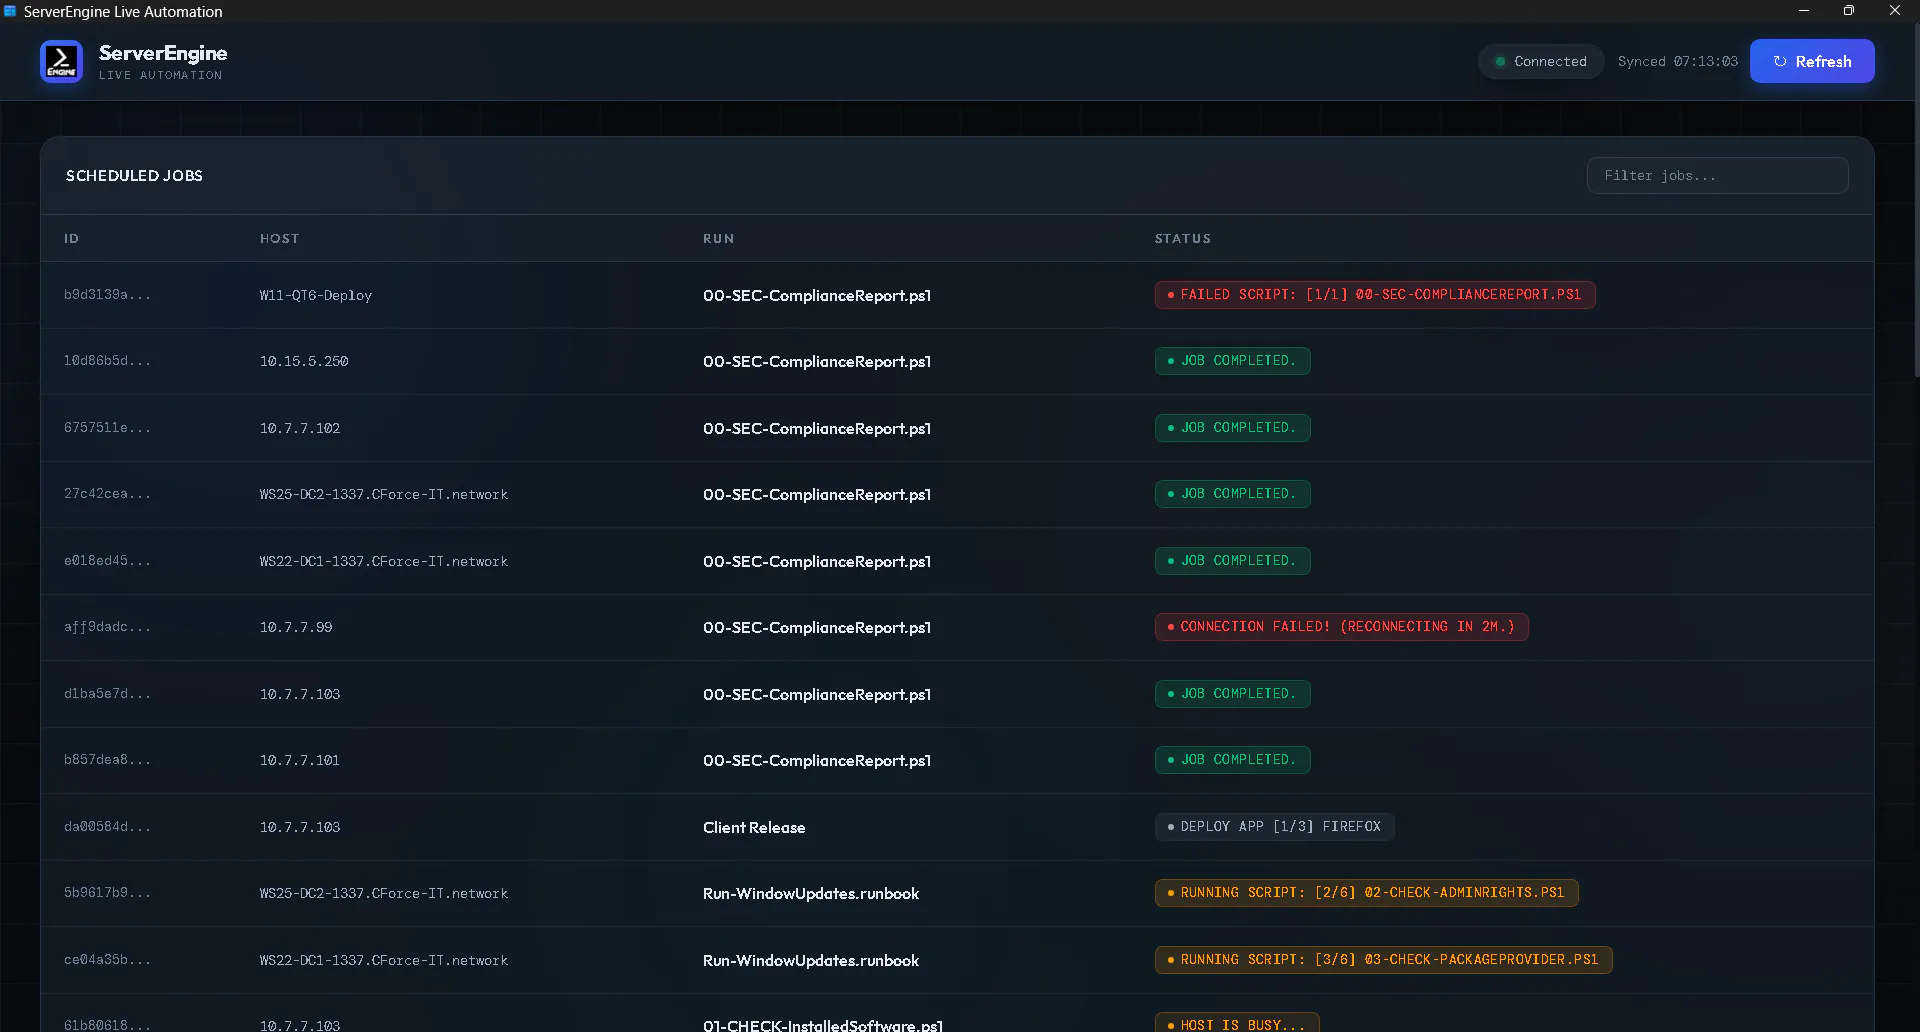This screenshot has height=1032, width=1920.
Task: Click job ID b9d3139a
Action: coord(107,295)
